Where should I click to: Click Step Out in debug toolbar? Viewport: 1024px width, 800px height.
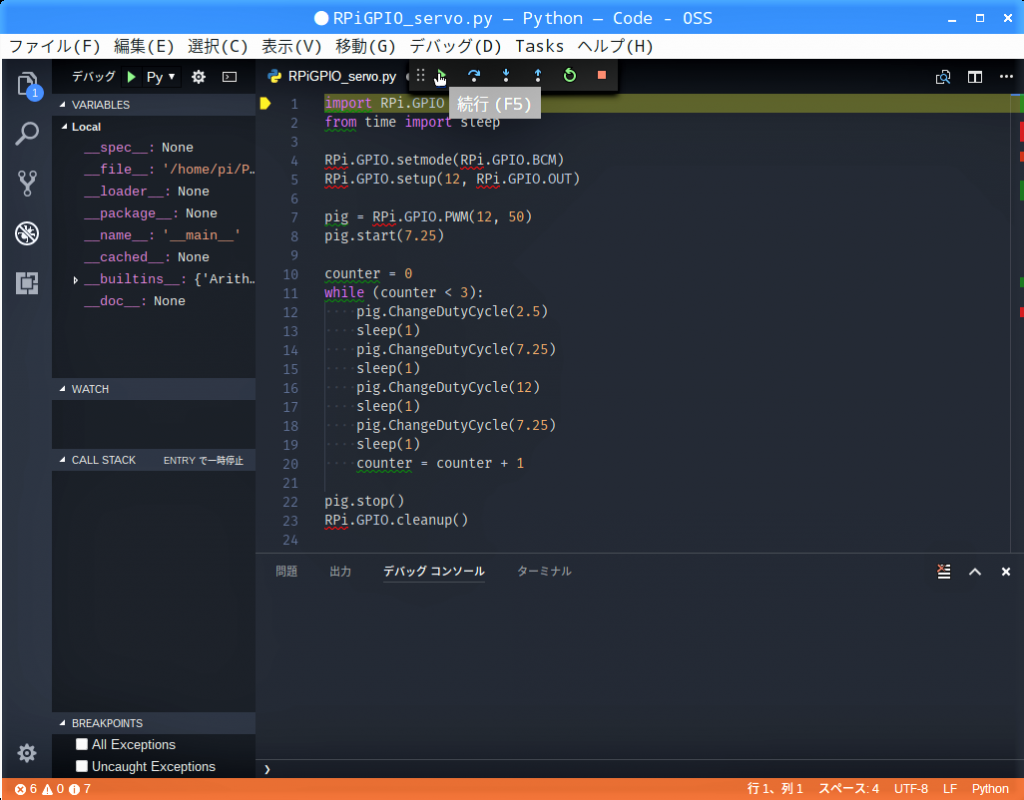[x=537, y=76]
